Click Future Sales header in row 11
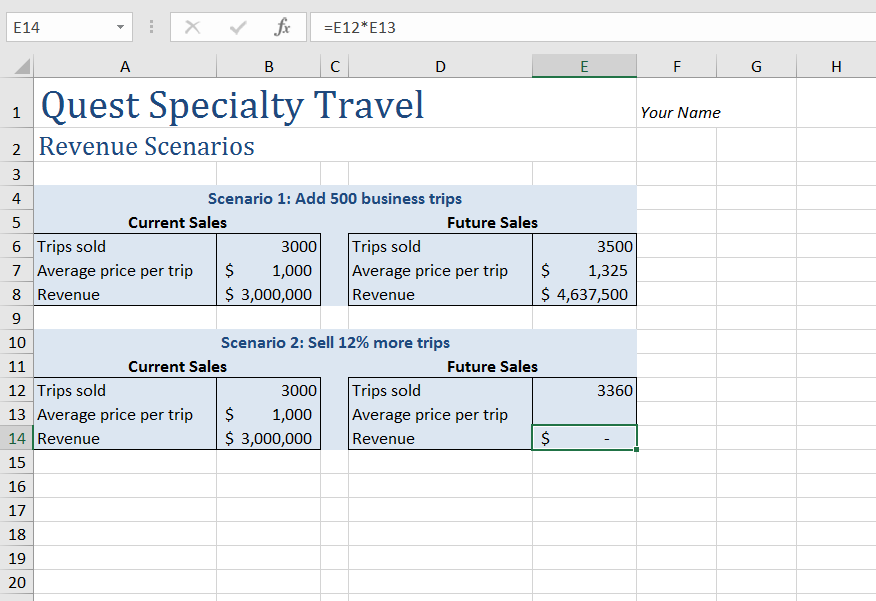The width and height of the screenshot is (876, 601). pyautogui.click(x=492, y=366)
